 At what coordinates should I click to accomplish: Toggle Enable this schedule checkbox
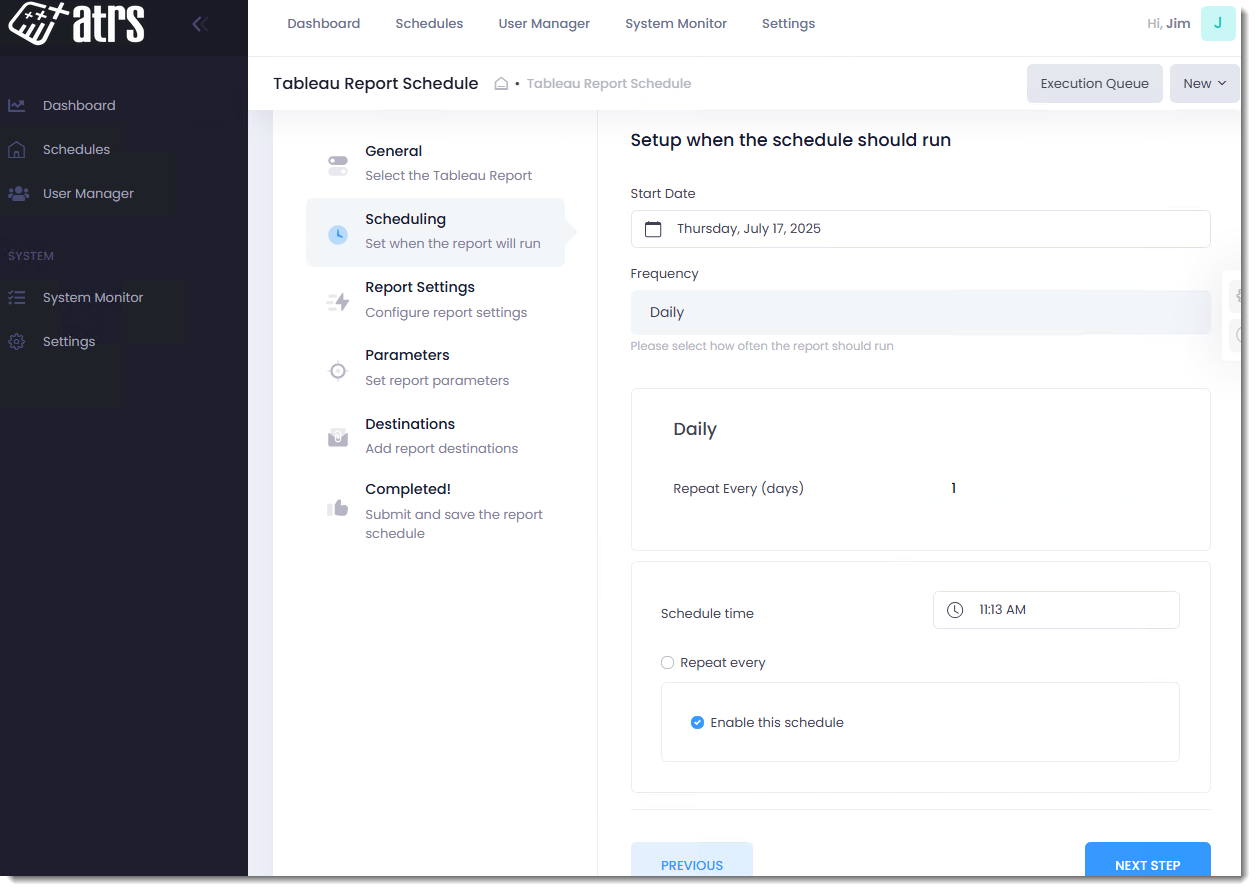[698, 723]
